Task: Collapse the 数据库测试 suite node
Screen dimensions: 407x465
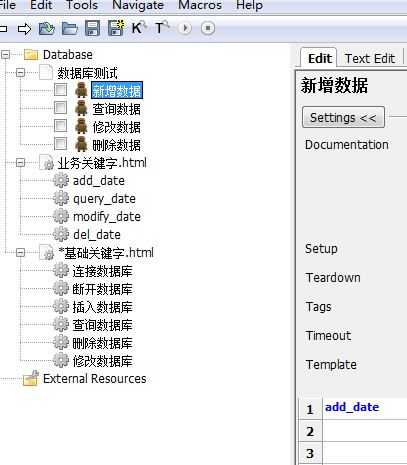Action: point(20,73)
